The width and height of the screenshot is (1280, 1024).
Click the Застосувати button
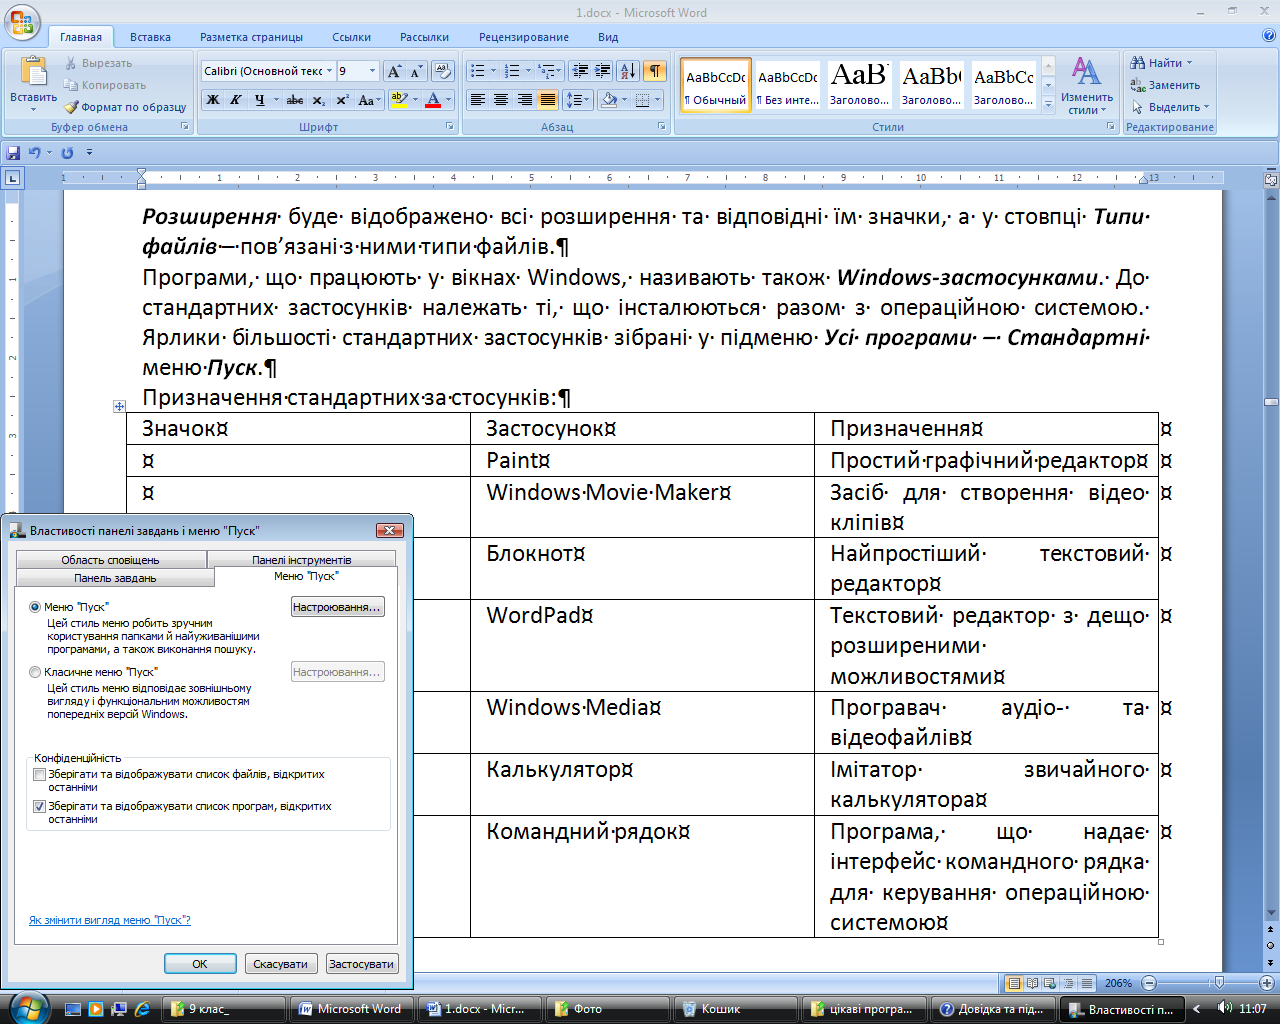pos(361,964)
